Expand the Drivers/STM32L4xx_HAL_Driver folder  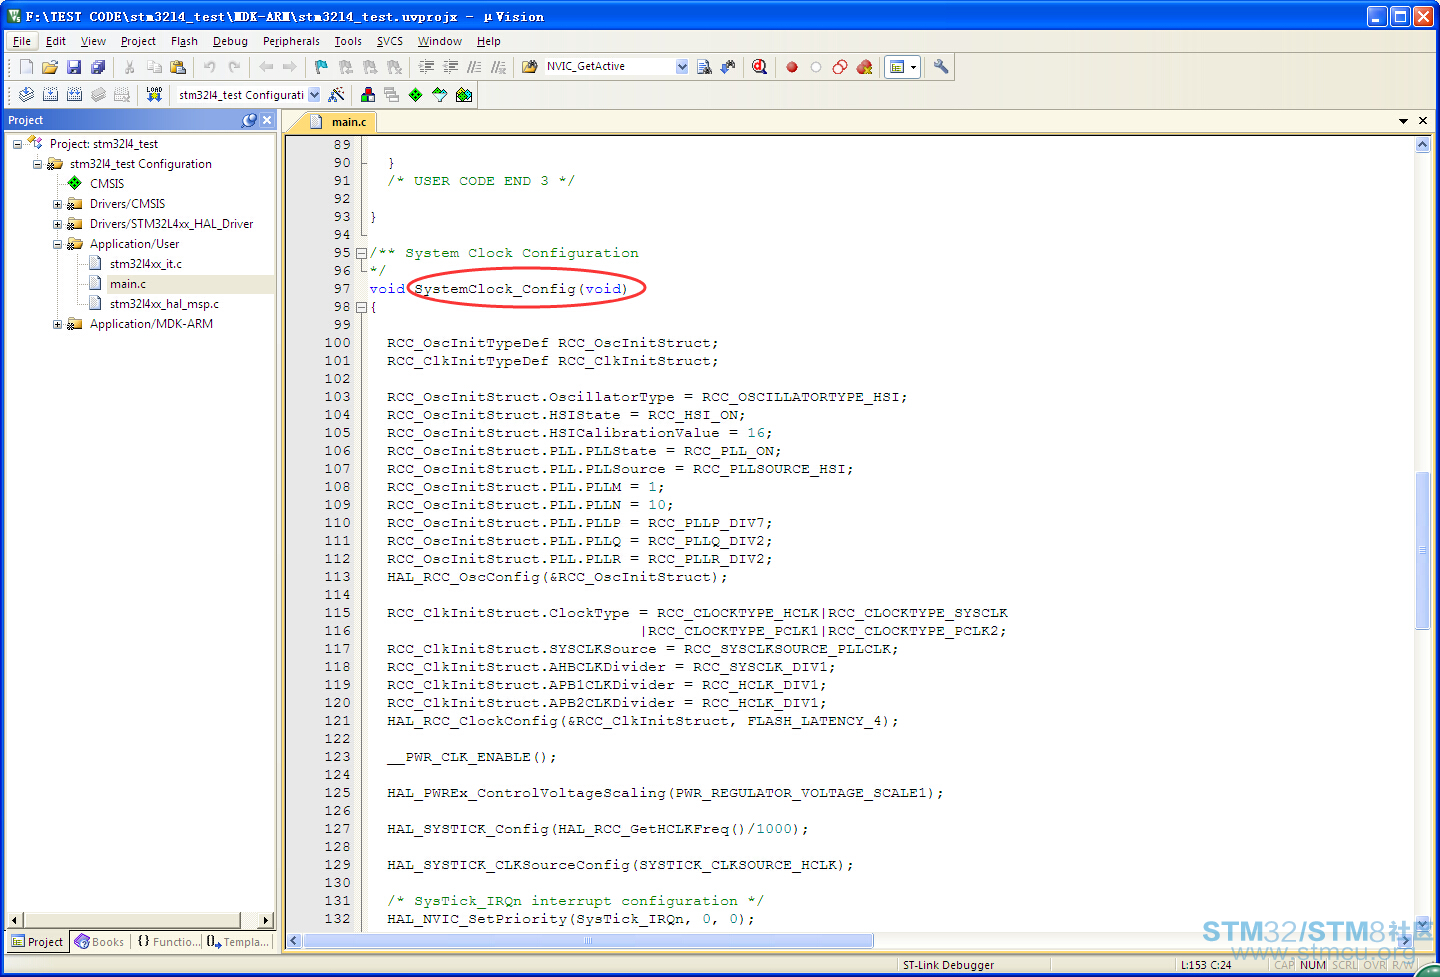pos(57,224)
